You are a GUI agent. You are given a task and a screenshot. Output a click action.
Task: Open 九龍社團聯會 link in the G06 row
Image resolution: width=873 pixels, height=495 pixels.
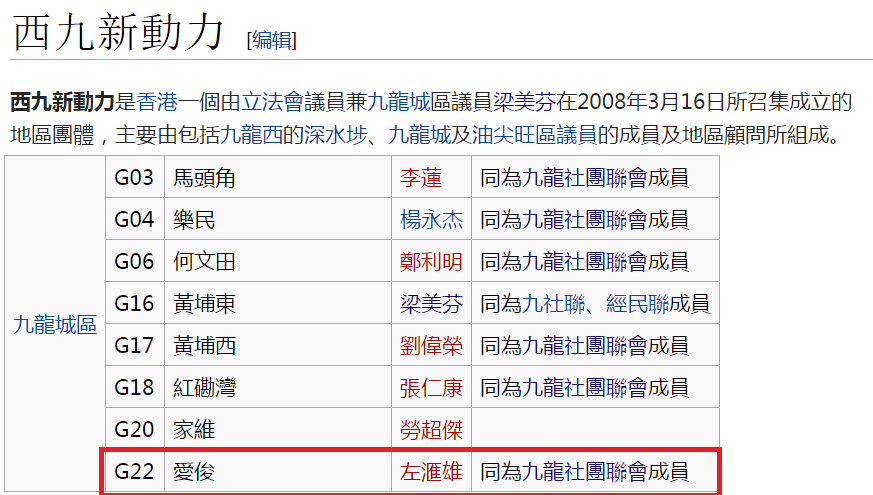click(x=585, y=261)
